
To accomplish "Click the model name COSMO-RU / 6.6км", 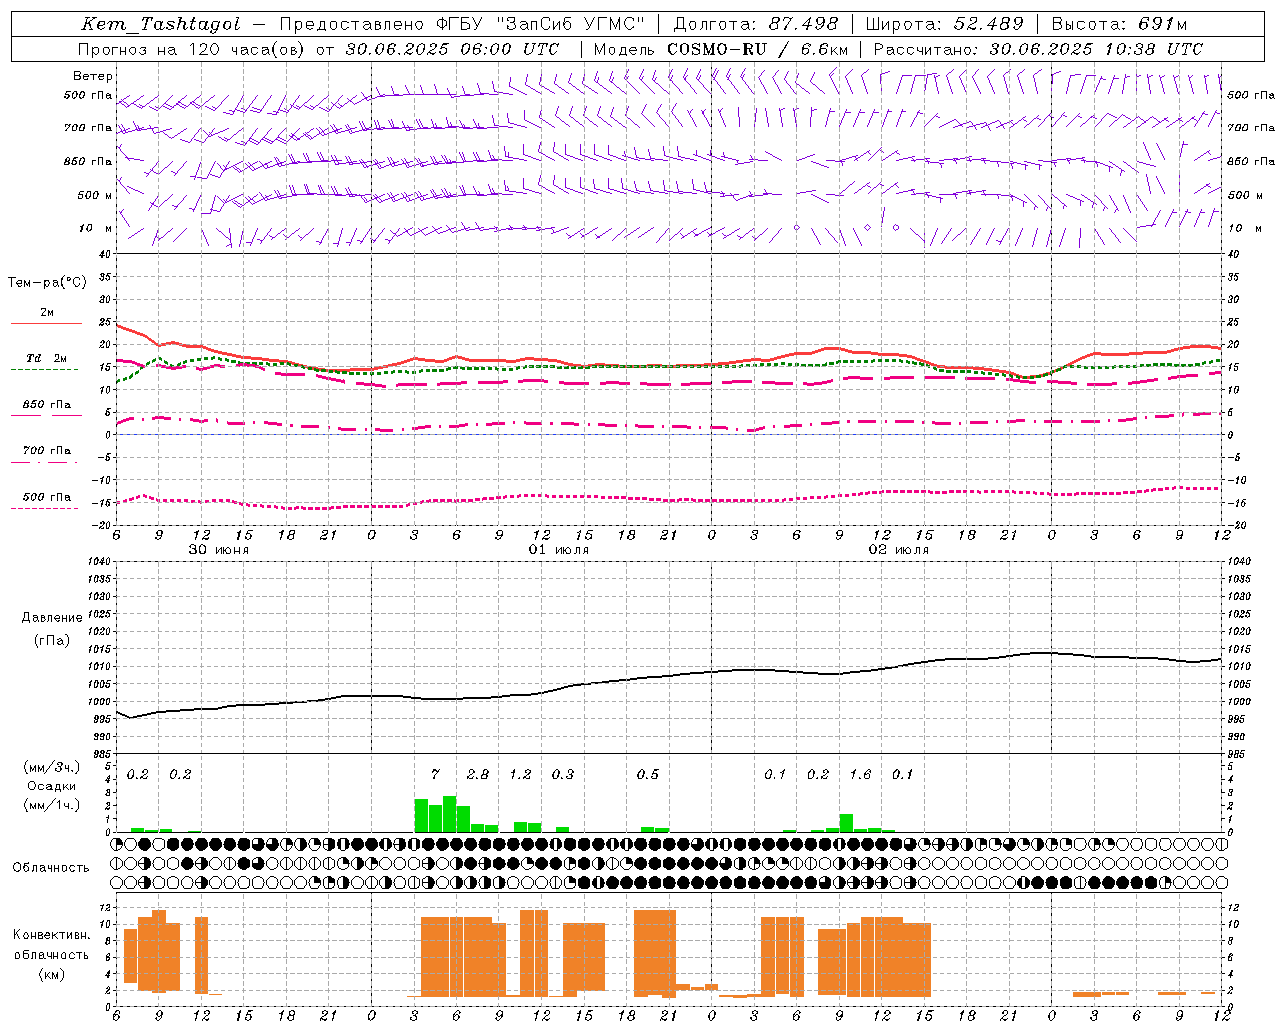I will (x=759, y=49).
